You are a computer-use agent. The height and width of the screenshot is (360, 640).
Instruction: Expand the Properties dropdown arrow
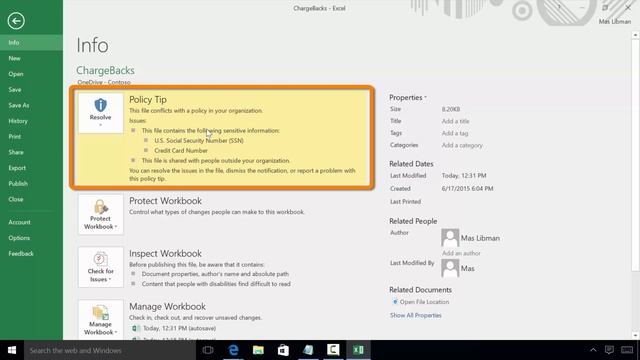[425, 98]
